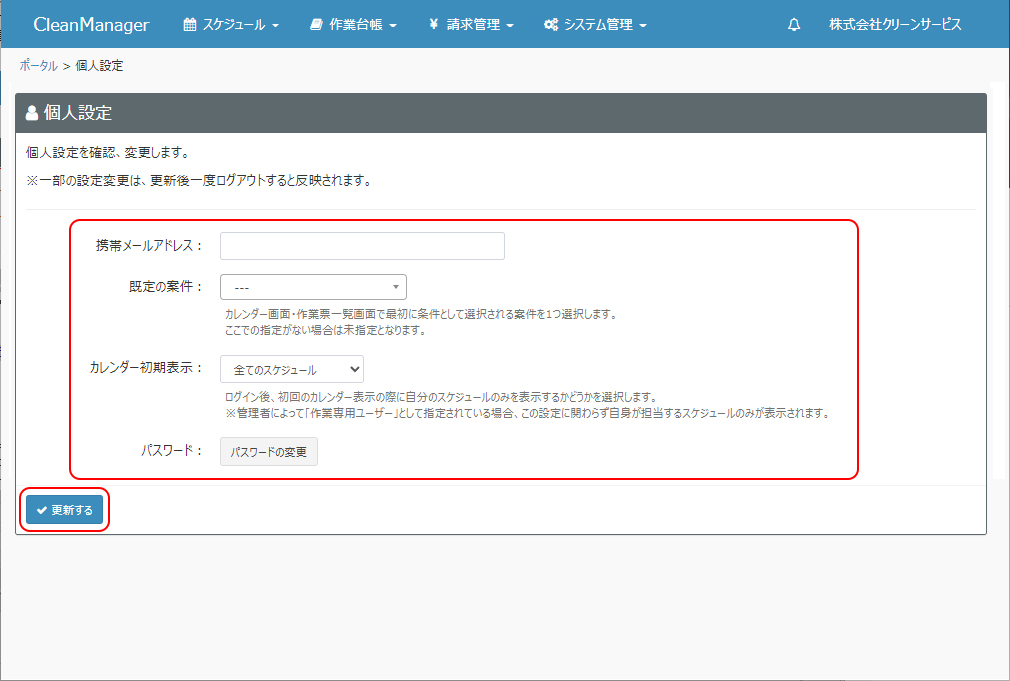
Task: Expand the 既定の案件 dropdown
Action: pos(313,287)
